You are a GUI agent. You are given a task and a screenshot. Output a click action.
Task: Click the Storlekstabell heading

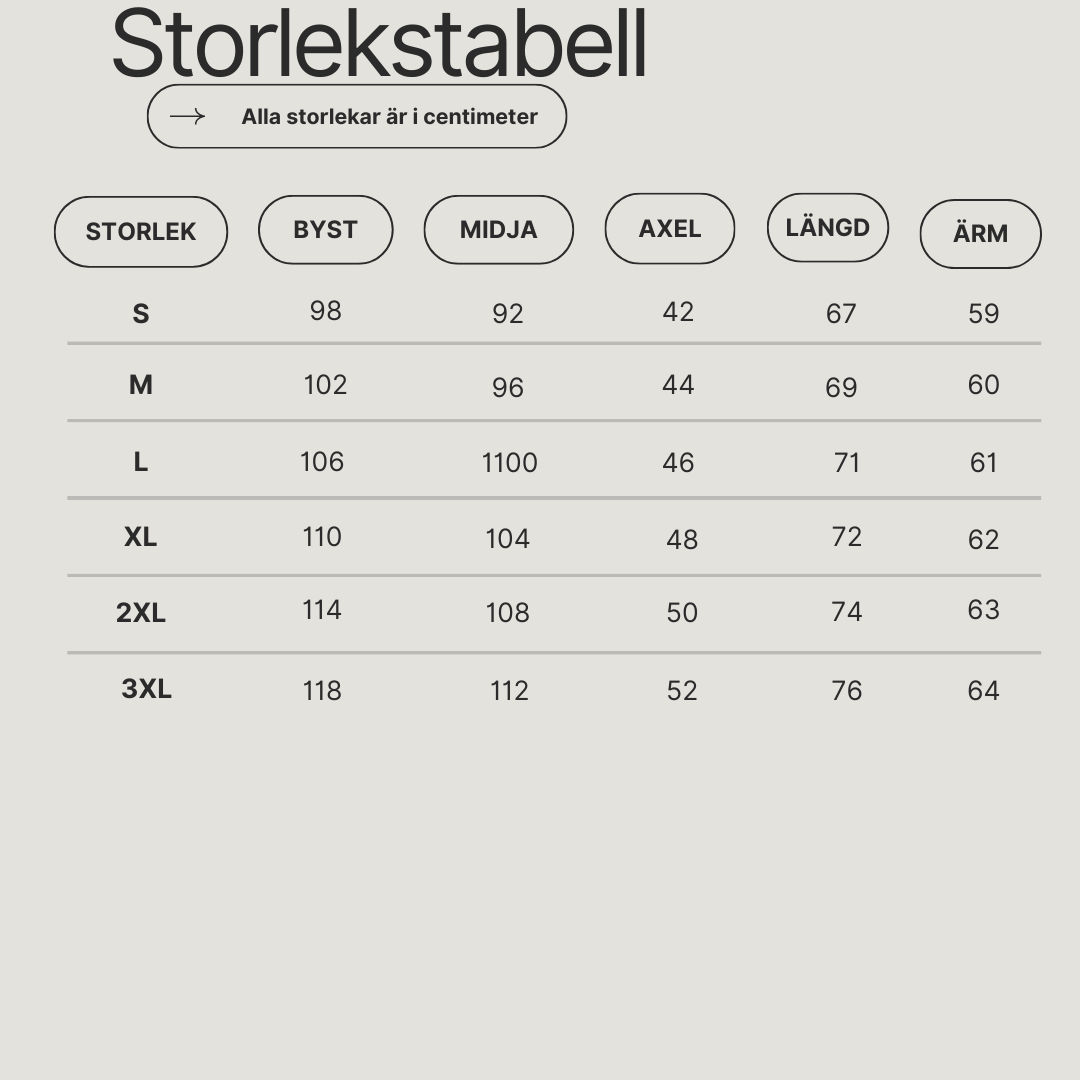point(379,43)
